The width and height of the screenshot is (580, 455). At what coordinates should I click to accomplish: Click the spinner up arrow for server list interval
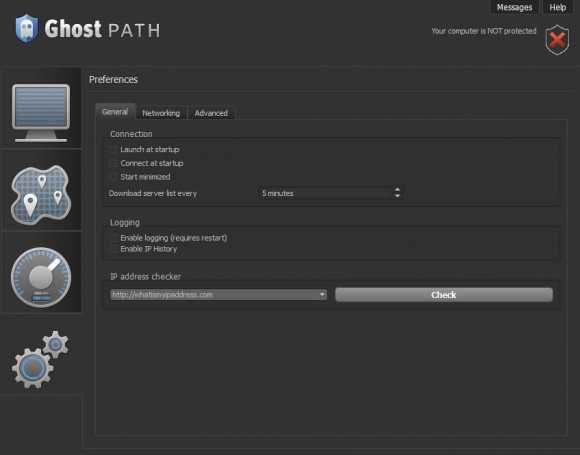click(397, 189)
